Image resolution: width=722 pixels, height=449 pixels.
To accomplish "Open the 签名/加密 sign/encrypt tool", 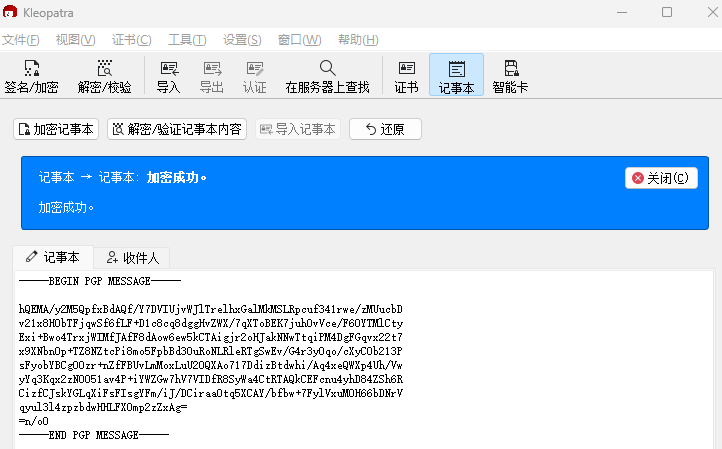I will coord(31,76).
